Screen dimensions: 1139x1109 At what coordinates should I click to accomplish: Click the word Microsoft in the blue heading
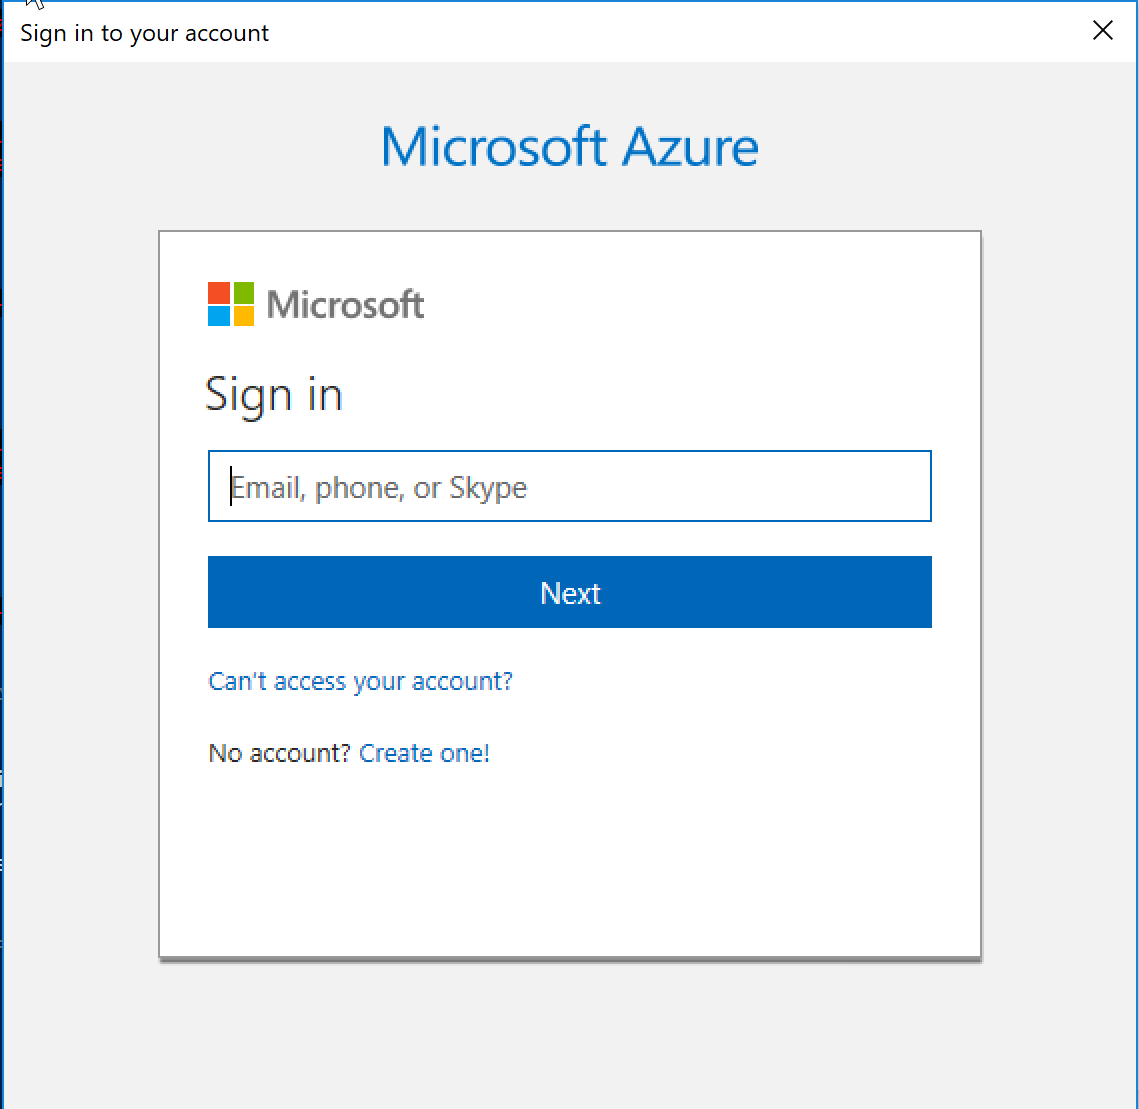[493, 147]
